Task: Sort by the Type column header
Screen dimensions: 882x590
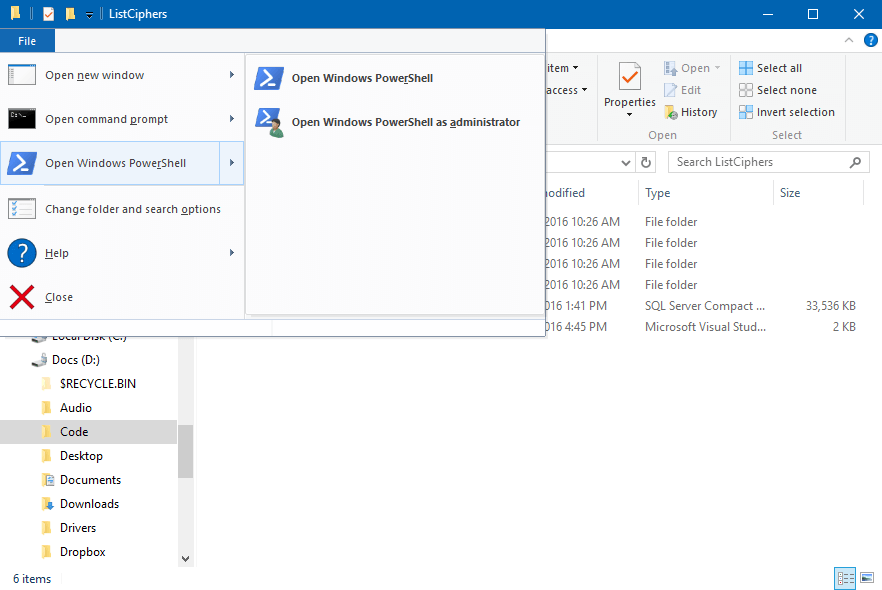Action: (705, 193)
